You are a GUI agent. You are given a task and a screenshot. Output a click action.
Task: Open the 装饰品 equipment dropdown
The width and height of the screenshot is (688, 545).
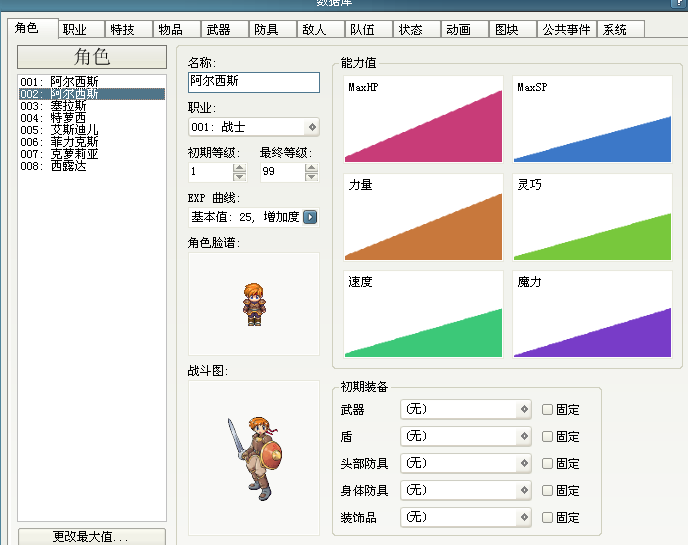(x=466, y=517)
